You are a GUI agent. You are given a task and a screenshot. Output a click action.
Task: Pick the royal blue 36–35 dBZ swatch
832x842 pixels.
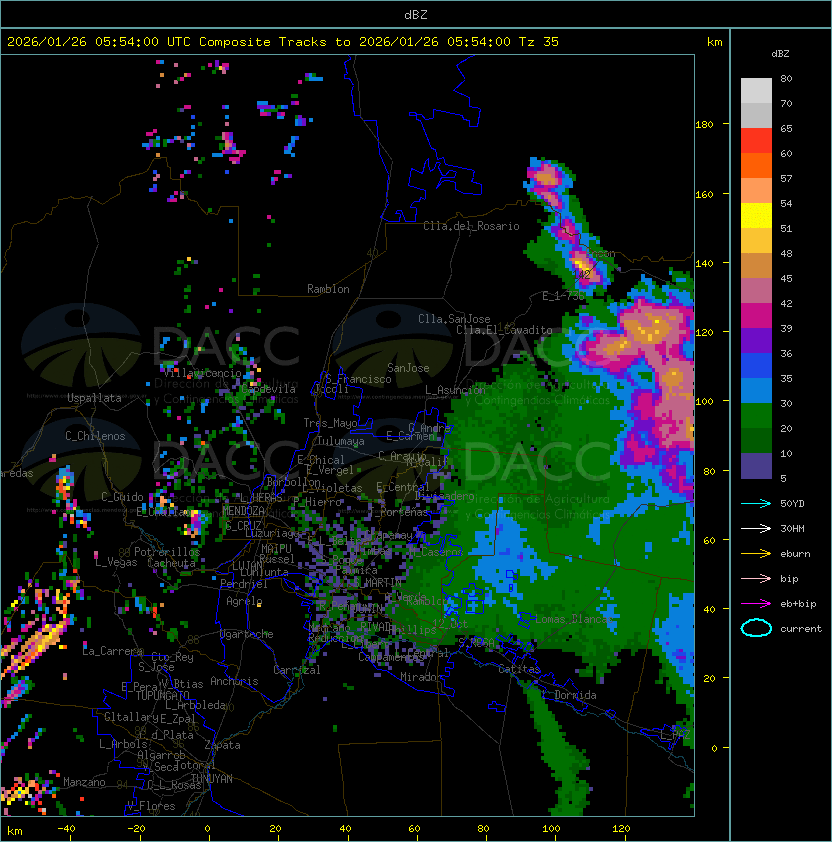click(x=756, y=365)
